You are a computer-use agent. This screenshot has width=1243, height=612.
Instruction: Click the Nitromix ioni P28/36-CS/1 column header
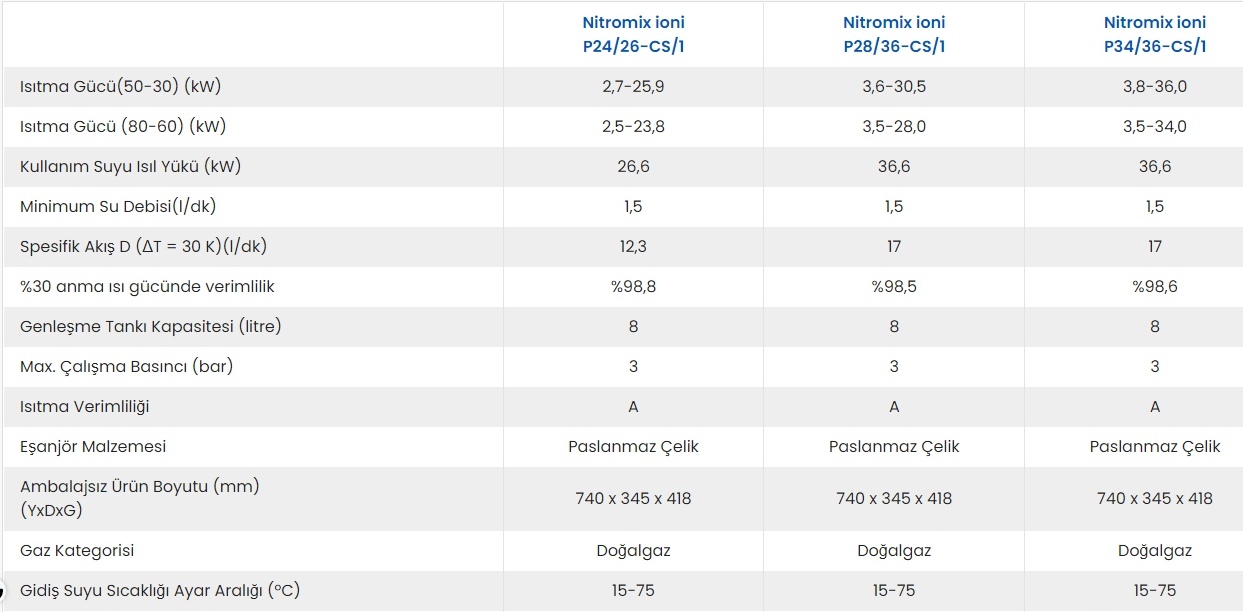(894, 34)
